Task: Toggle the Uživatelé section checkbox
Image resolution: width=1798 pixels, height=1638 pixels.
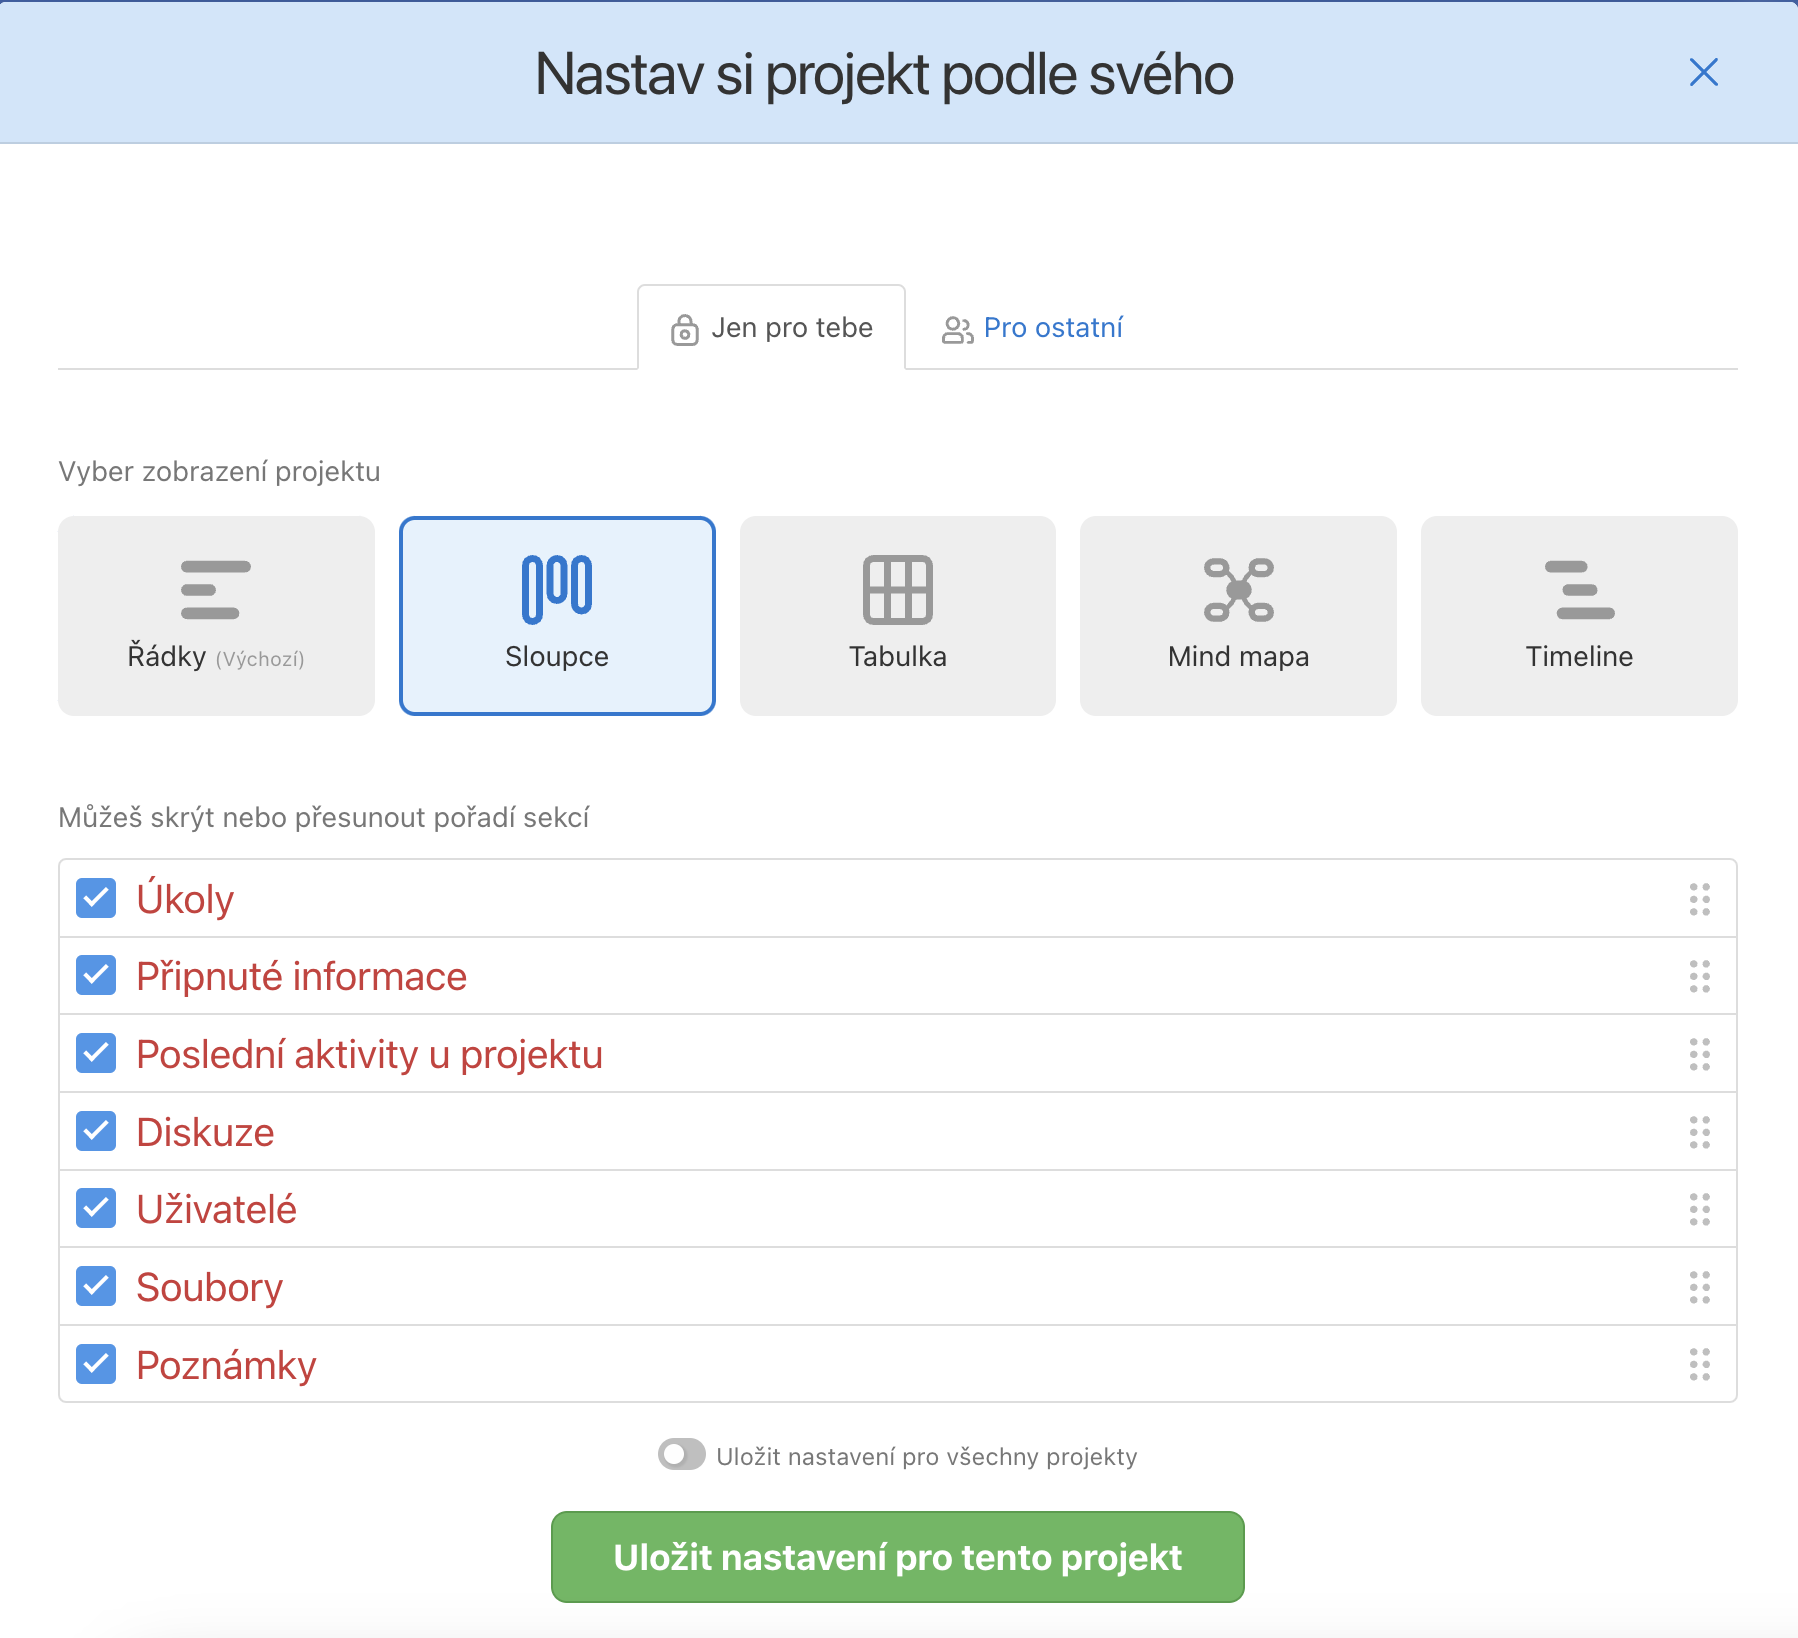Action: [96, 1208]
